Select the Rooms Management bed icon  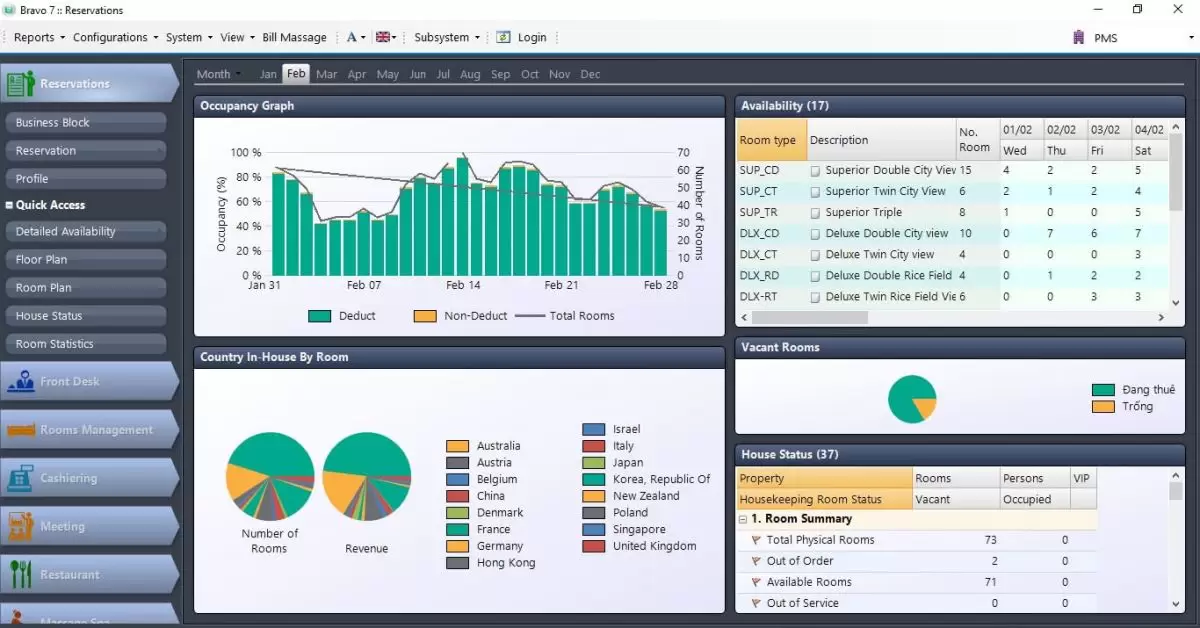[21, 430]
